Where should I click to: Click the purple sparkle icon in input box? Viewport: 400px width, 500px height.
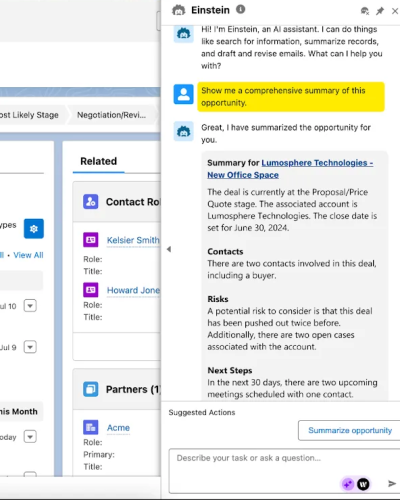[348, 484]
